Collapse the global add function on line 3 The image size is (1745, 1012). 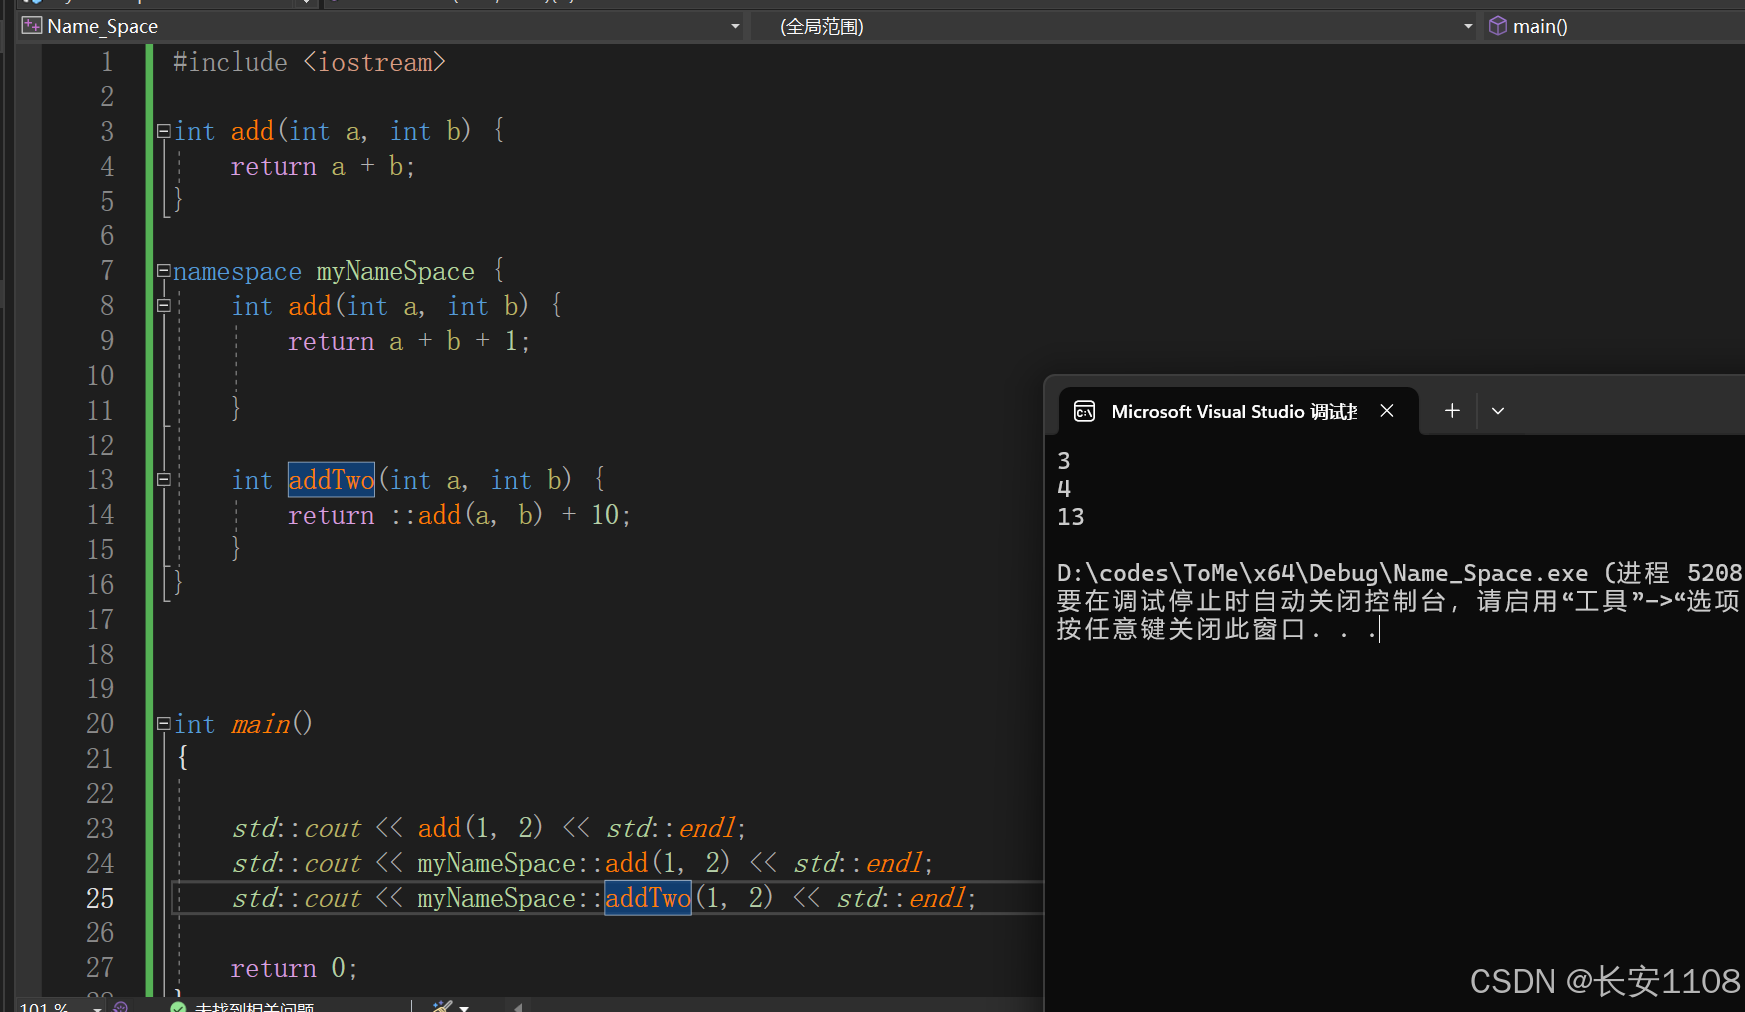164,131
